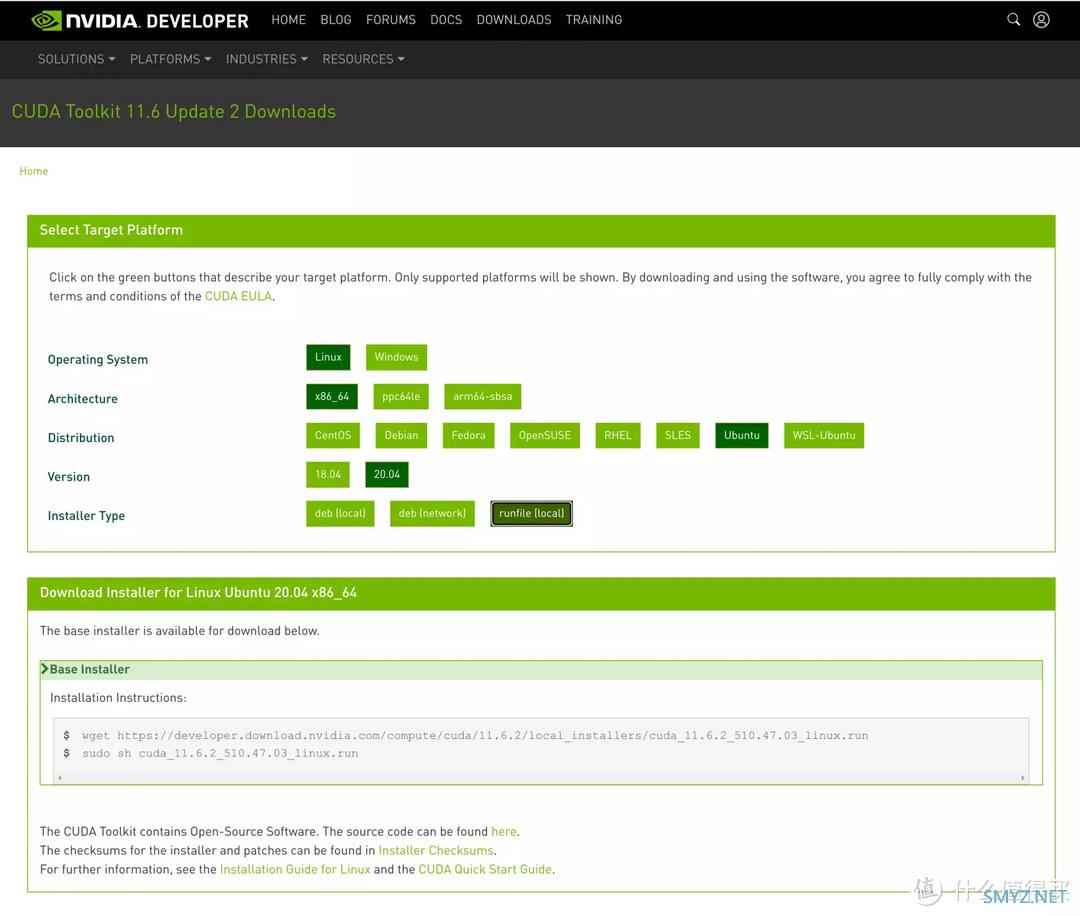
Task: Select Ubuntu distribution button
Action: 742,435
